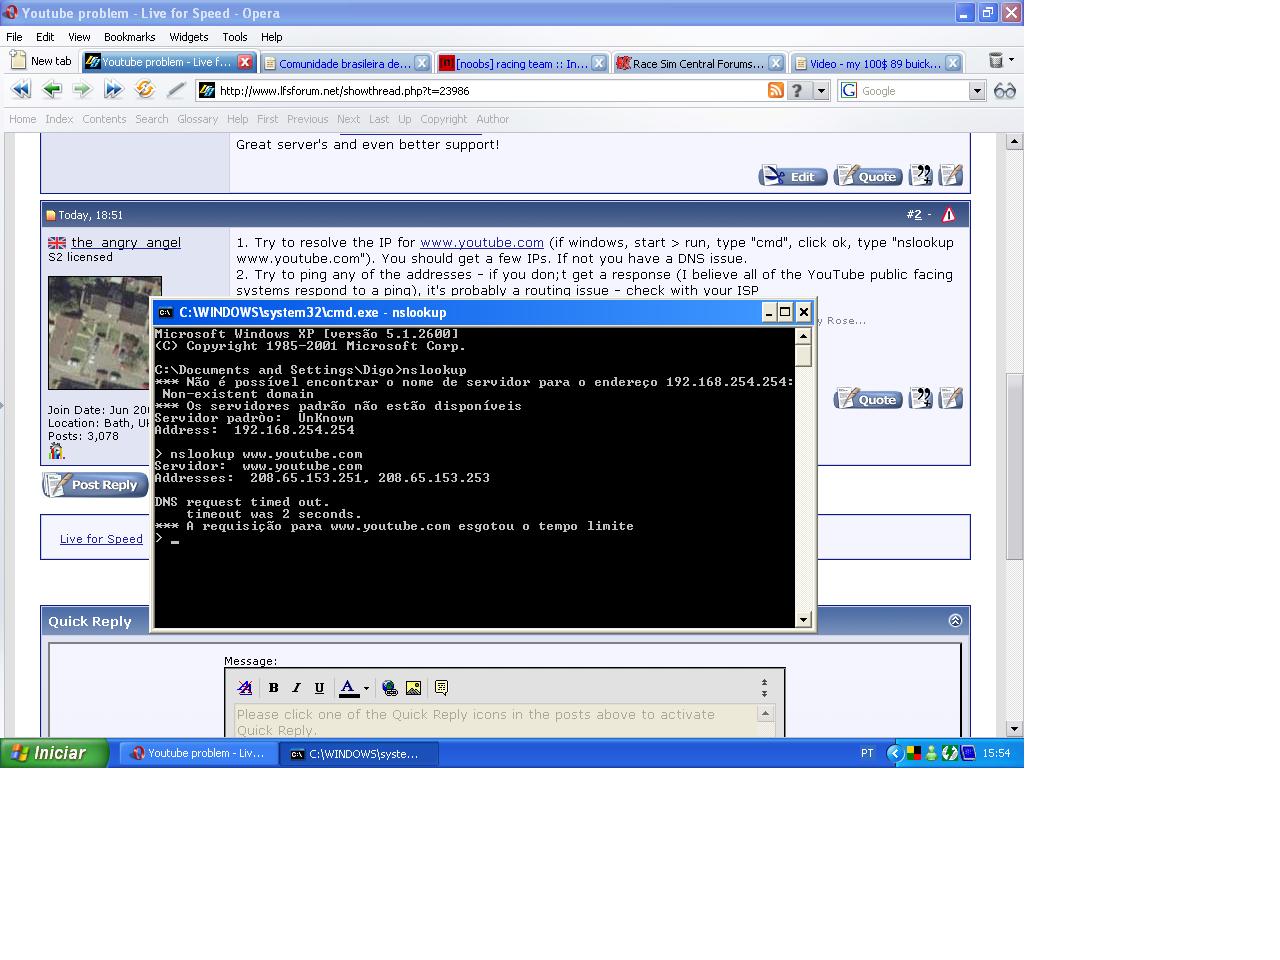Open the address bar dropdown

coord(821,90)
